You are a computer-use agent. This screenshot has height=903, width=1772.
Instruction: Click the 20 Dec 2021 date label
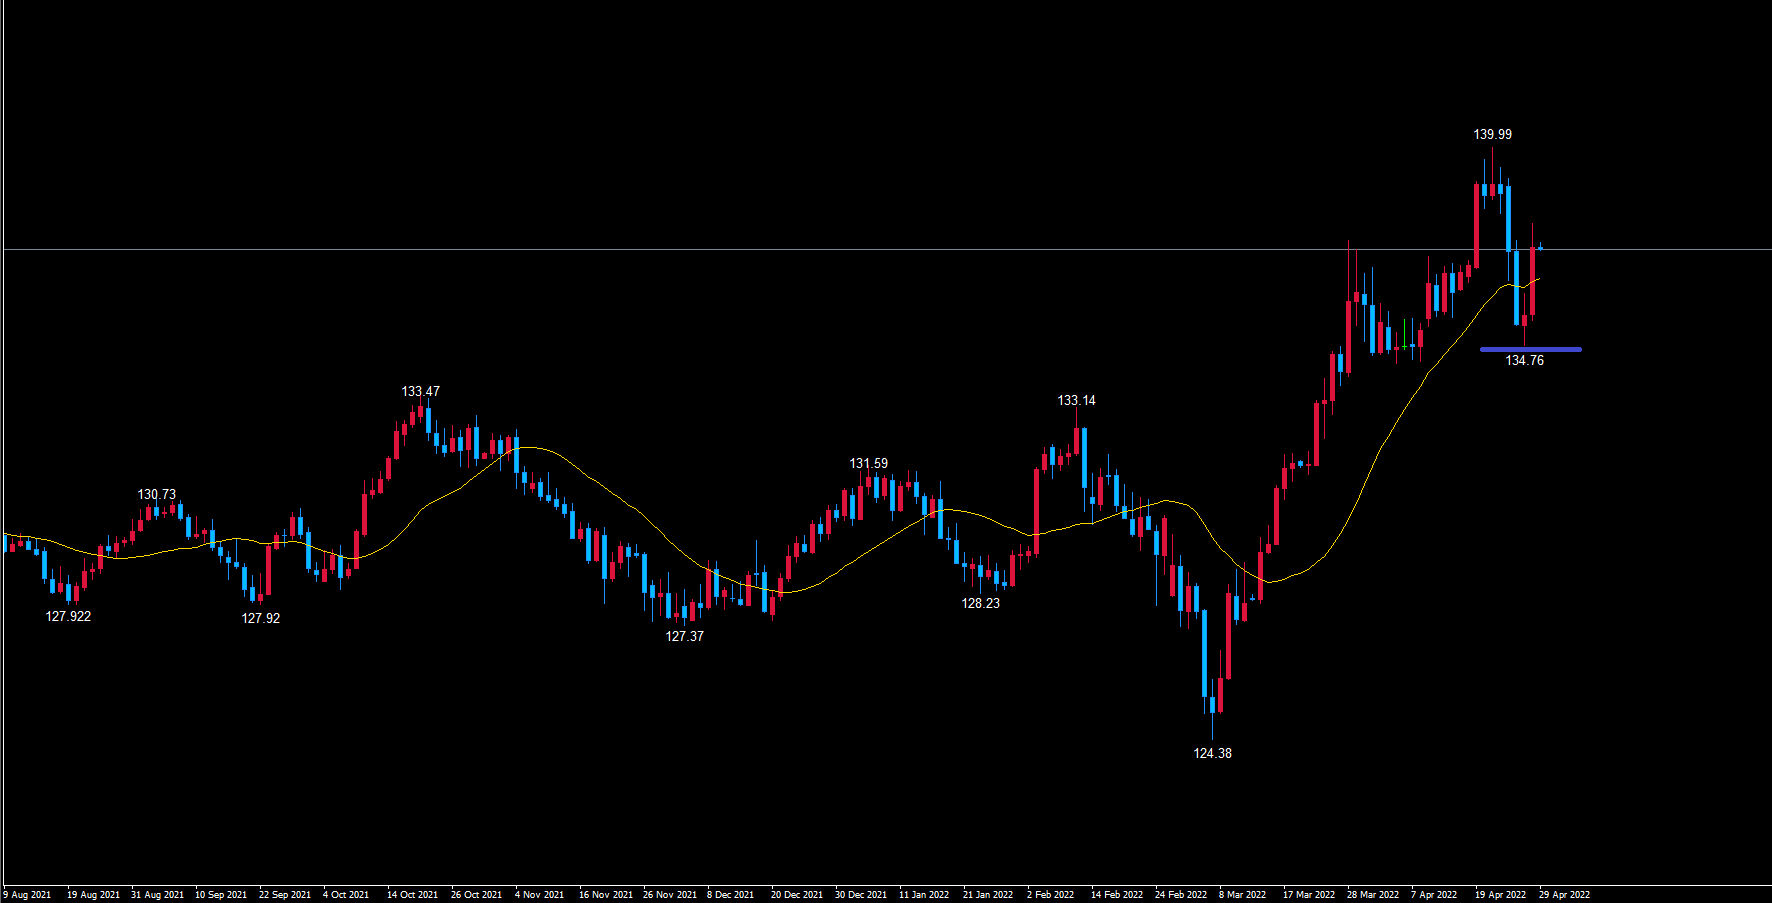pyautogui.click(x=796, y=895)
